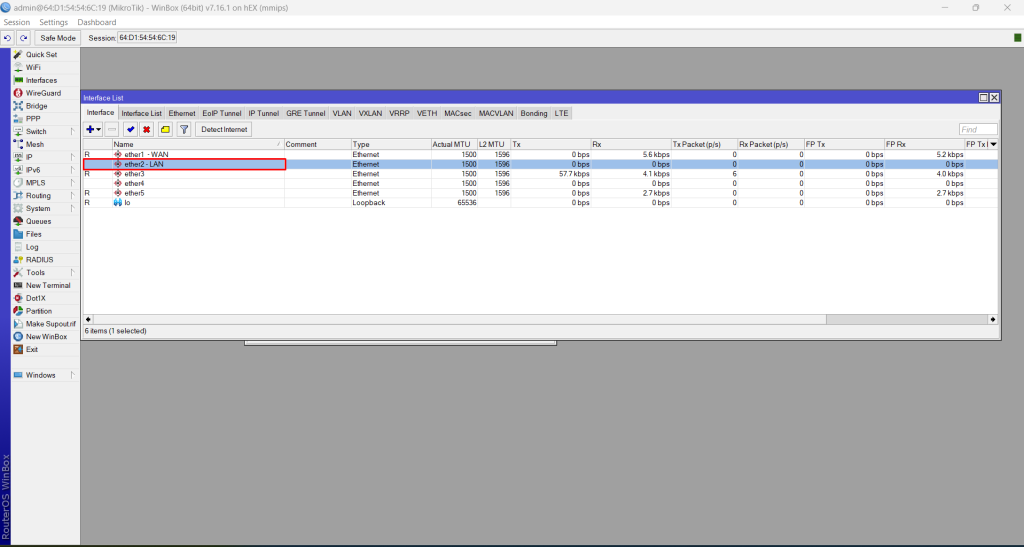Switch to the Ethernet tab
The height and width of the screenshot is (547, 1024).
pos(182,114)
